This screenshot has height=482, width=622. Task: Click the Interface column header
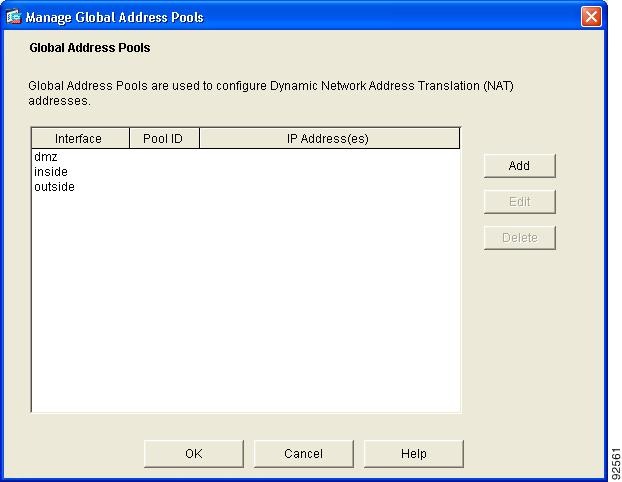point(81,138)
